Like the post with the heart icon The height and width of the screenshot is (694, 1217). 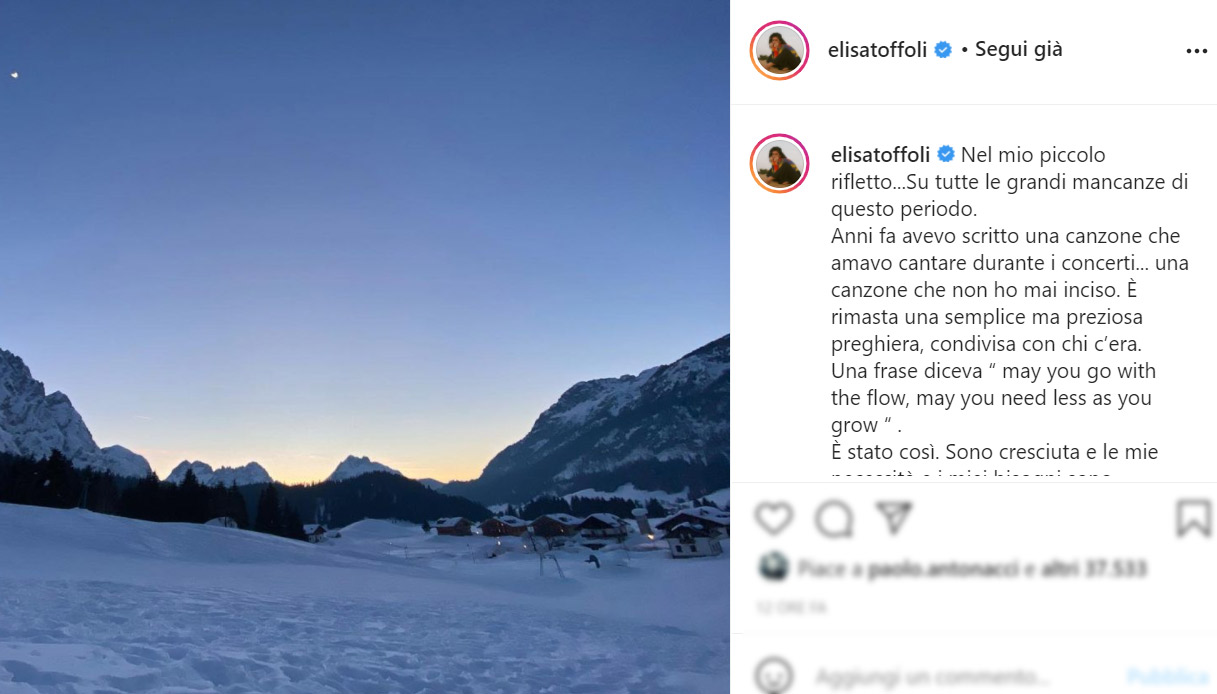[773, 518]
